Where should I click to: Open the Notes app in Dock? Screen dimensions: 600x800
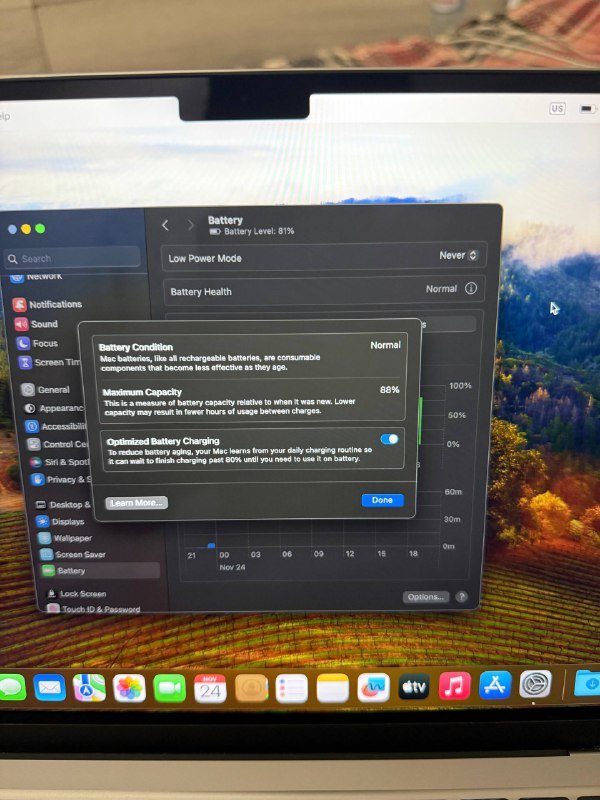332,688
